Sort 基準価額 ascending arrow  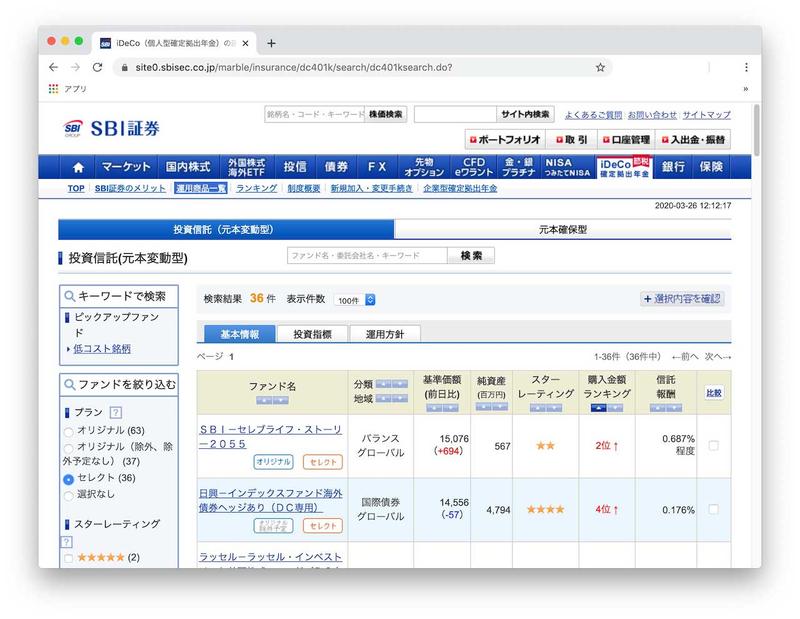434,408
